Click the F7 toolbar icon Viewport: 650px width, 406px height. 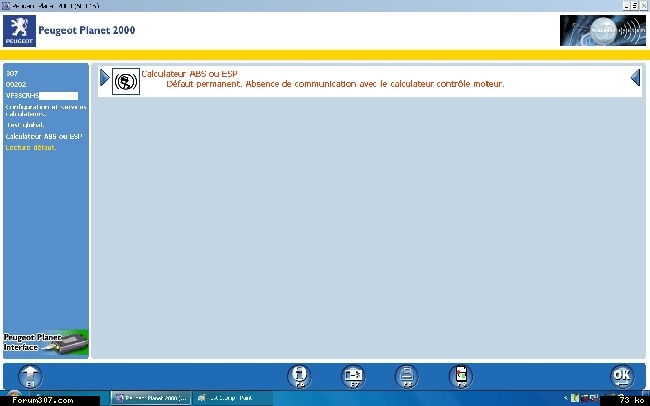coord(353,377)
